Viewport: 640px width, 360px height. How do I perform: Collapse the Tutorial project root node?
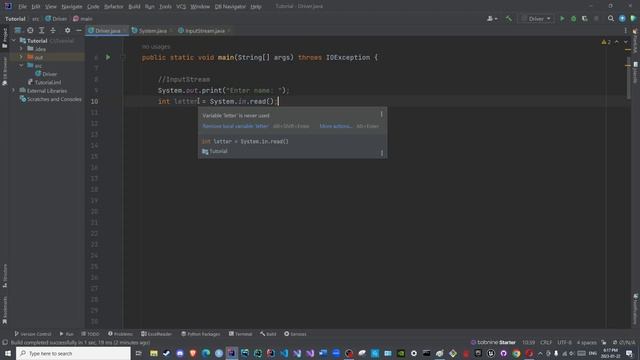tap(14, 41)
